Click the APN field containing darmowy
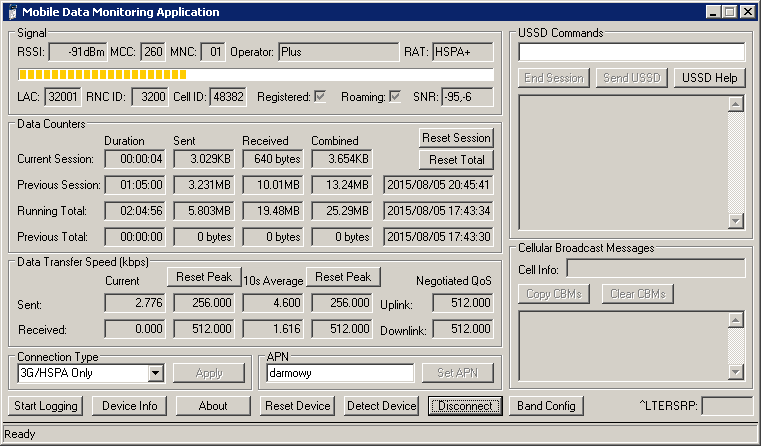Viewport: 761px width, 446px height. [x=340, y=373]
